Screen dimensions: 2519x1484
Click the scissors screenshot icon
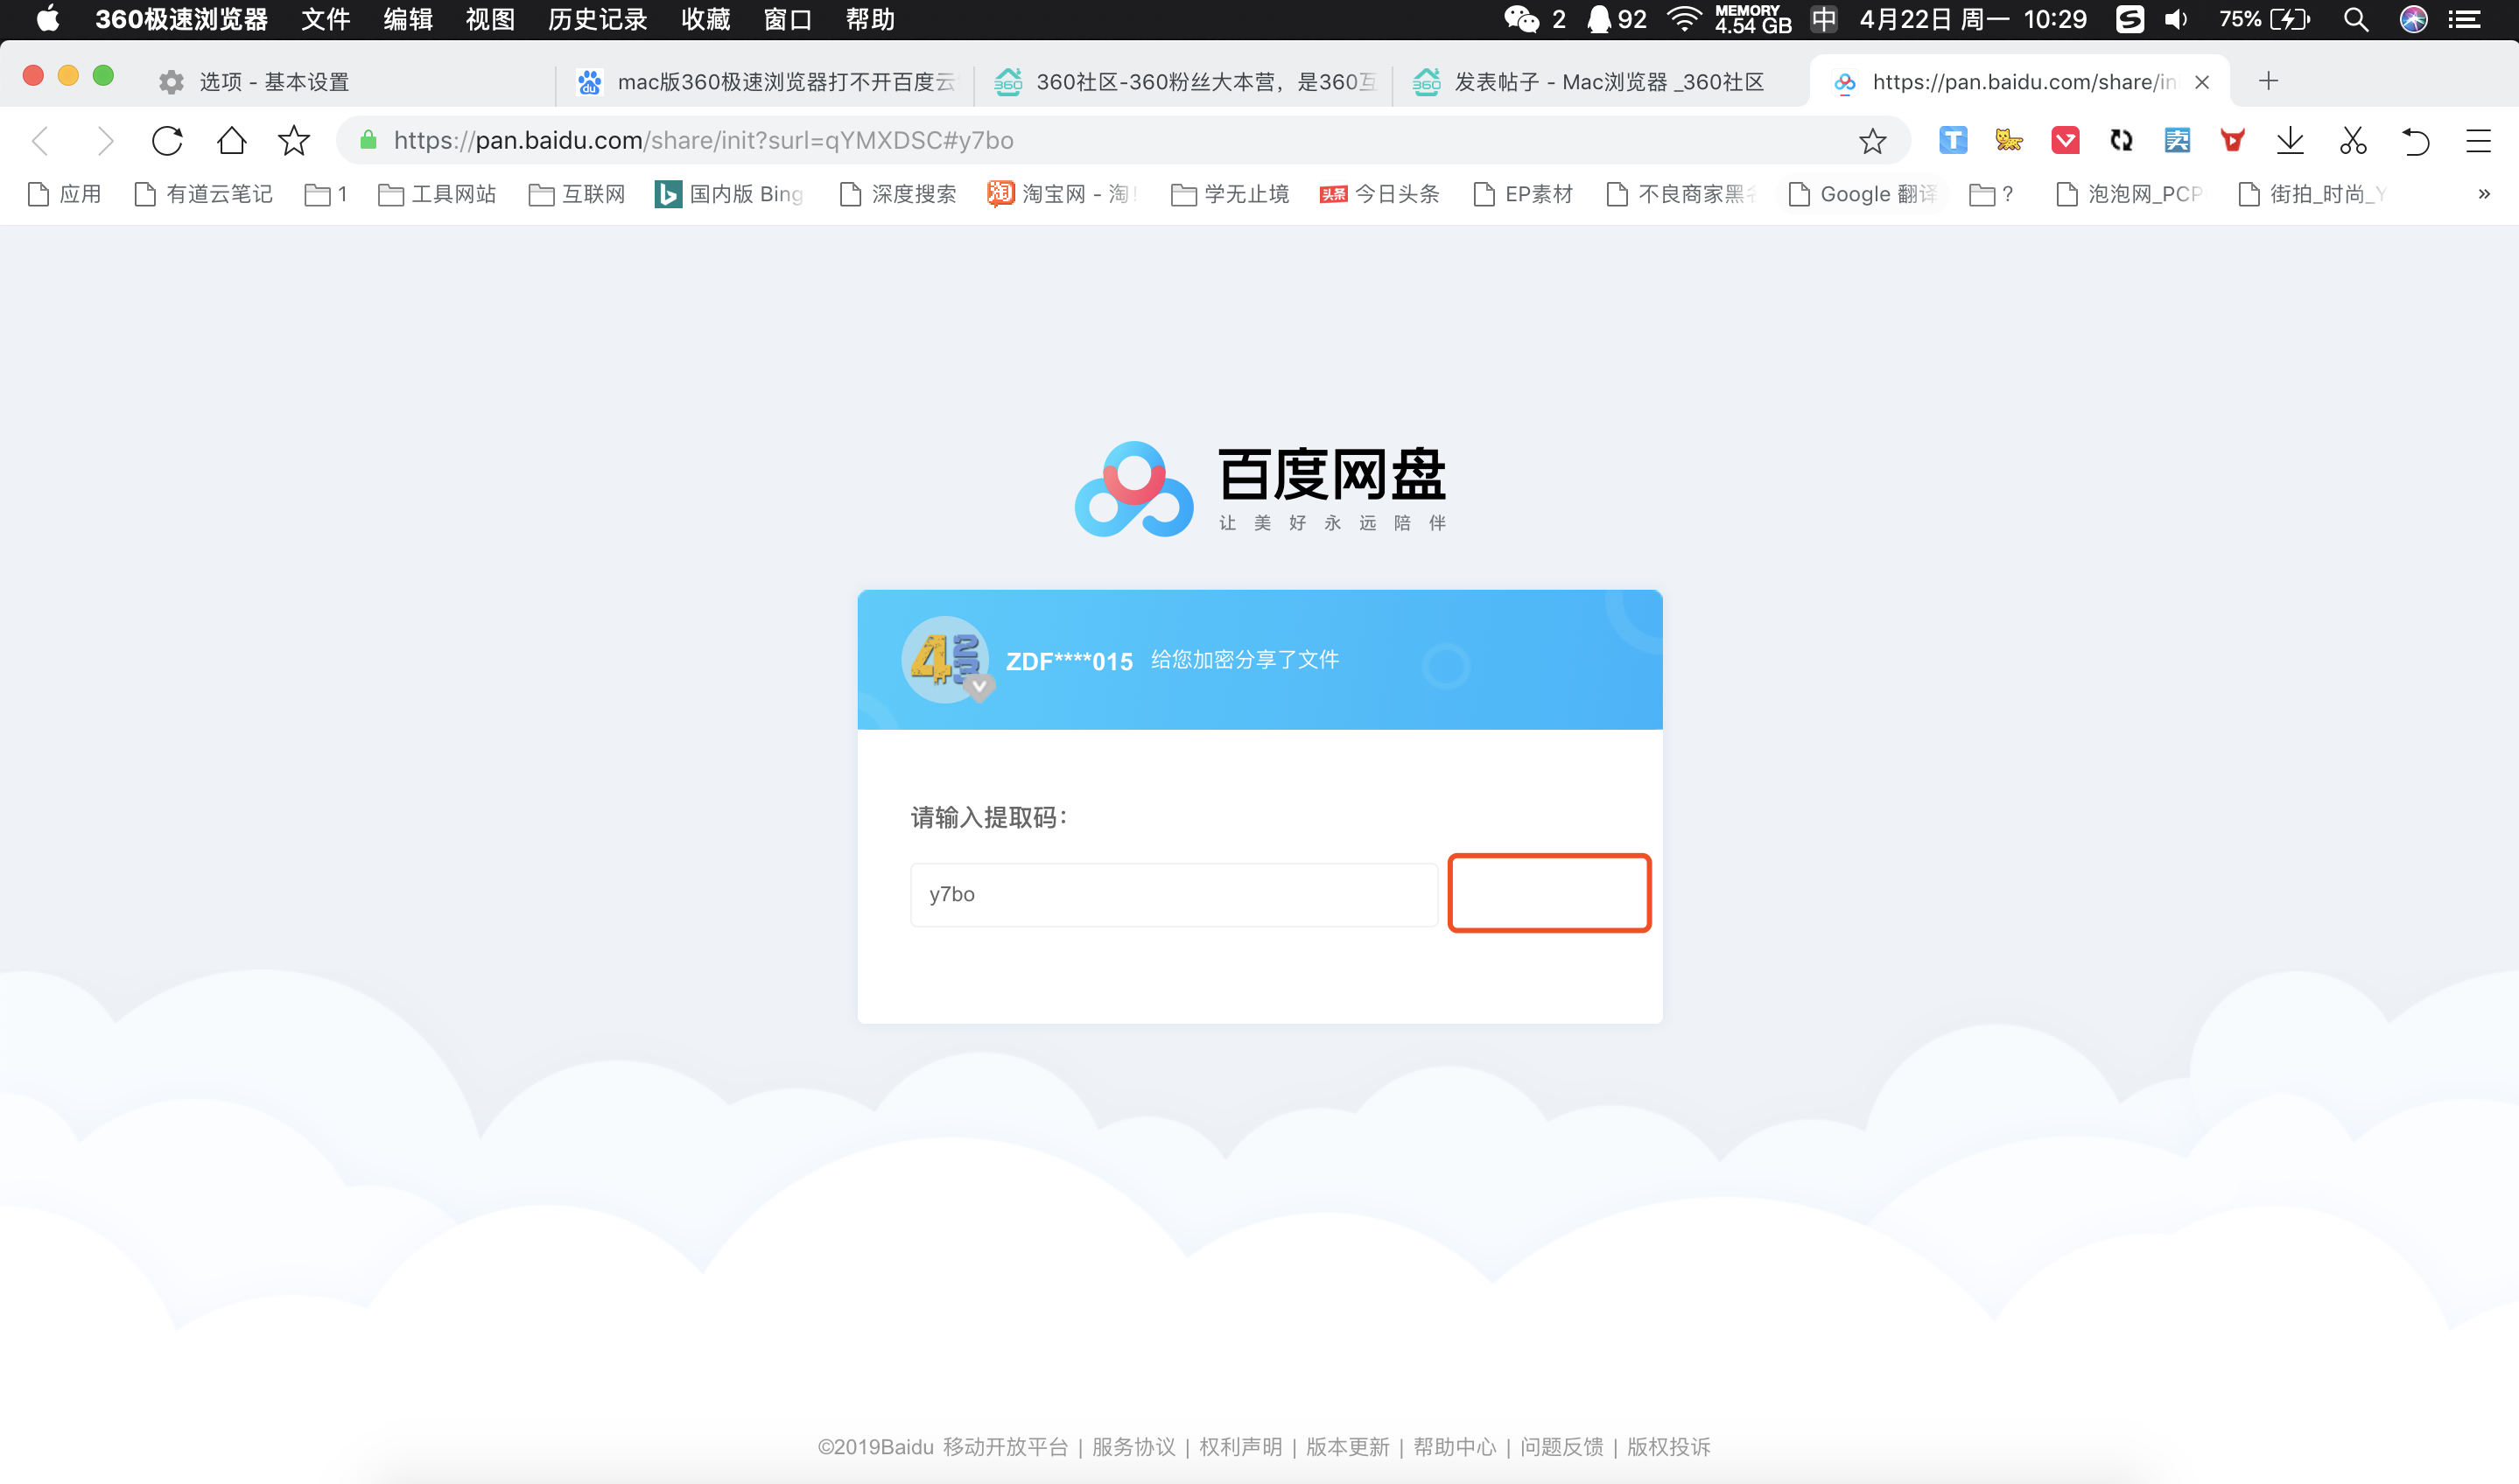(2352, 140)
